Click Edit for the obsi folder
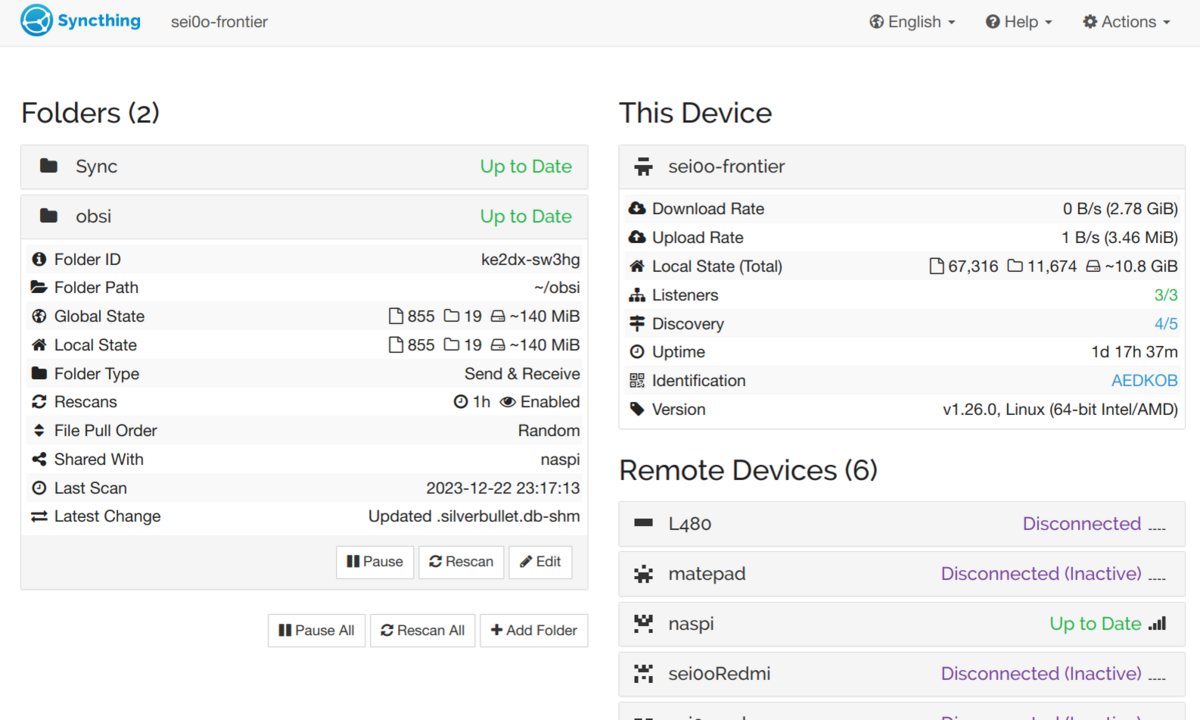 tap(540, 562)
